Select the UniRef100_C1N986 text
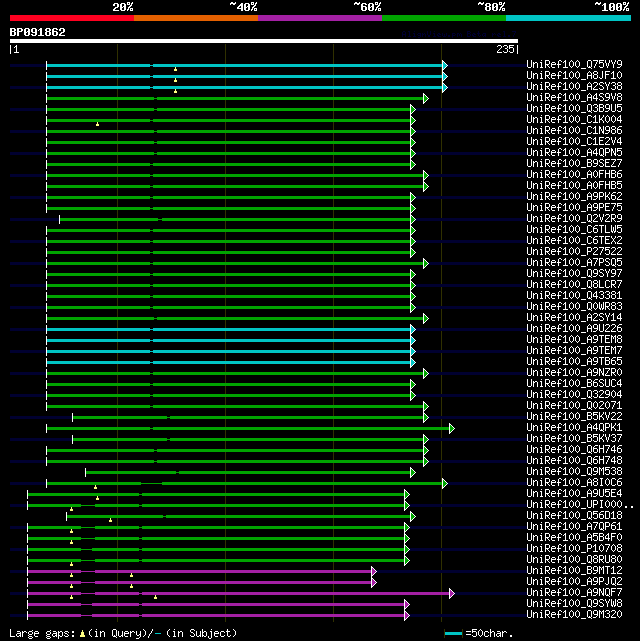Image resolution: width=640 pixels, height=641 pixels. (x=574, y=131)
